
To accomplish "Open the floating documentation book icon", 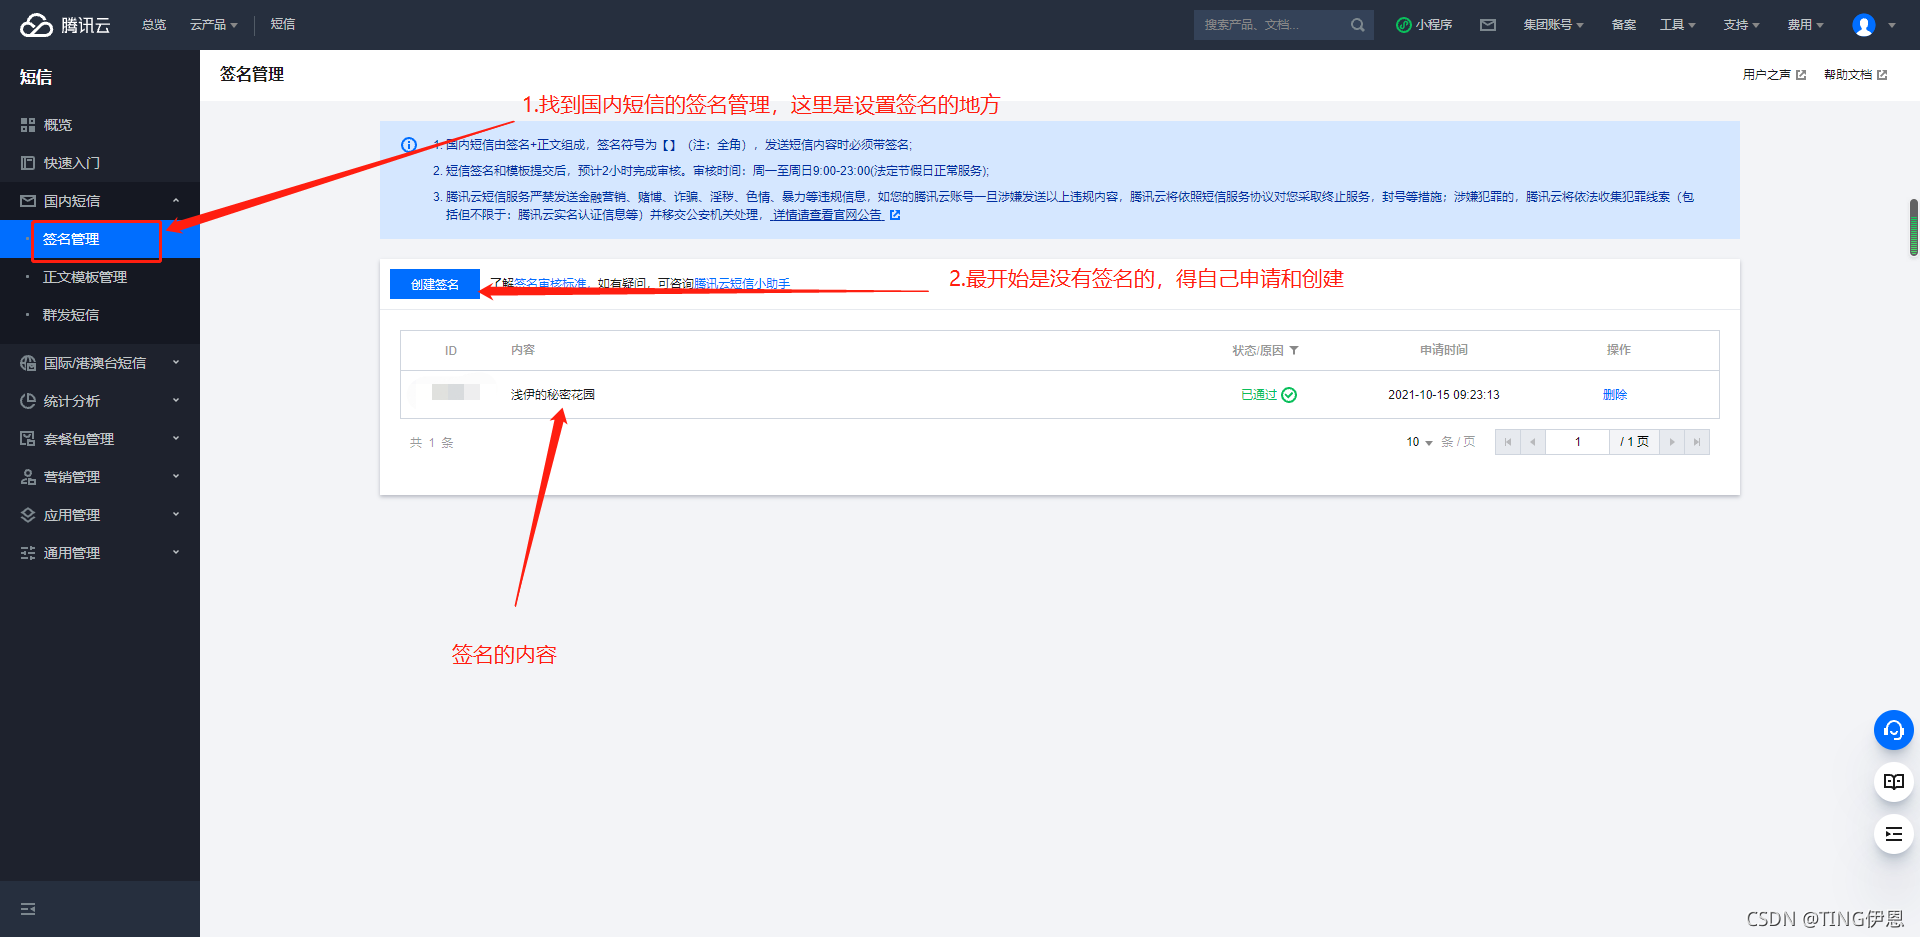I will coord(1893,782).
